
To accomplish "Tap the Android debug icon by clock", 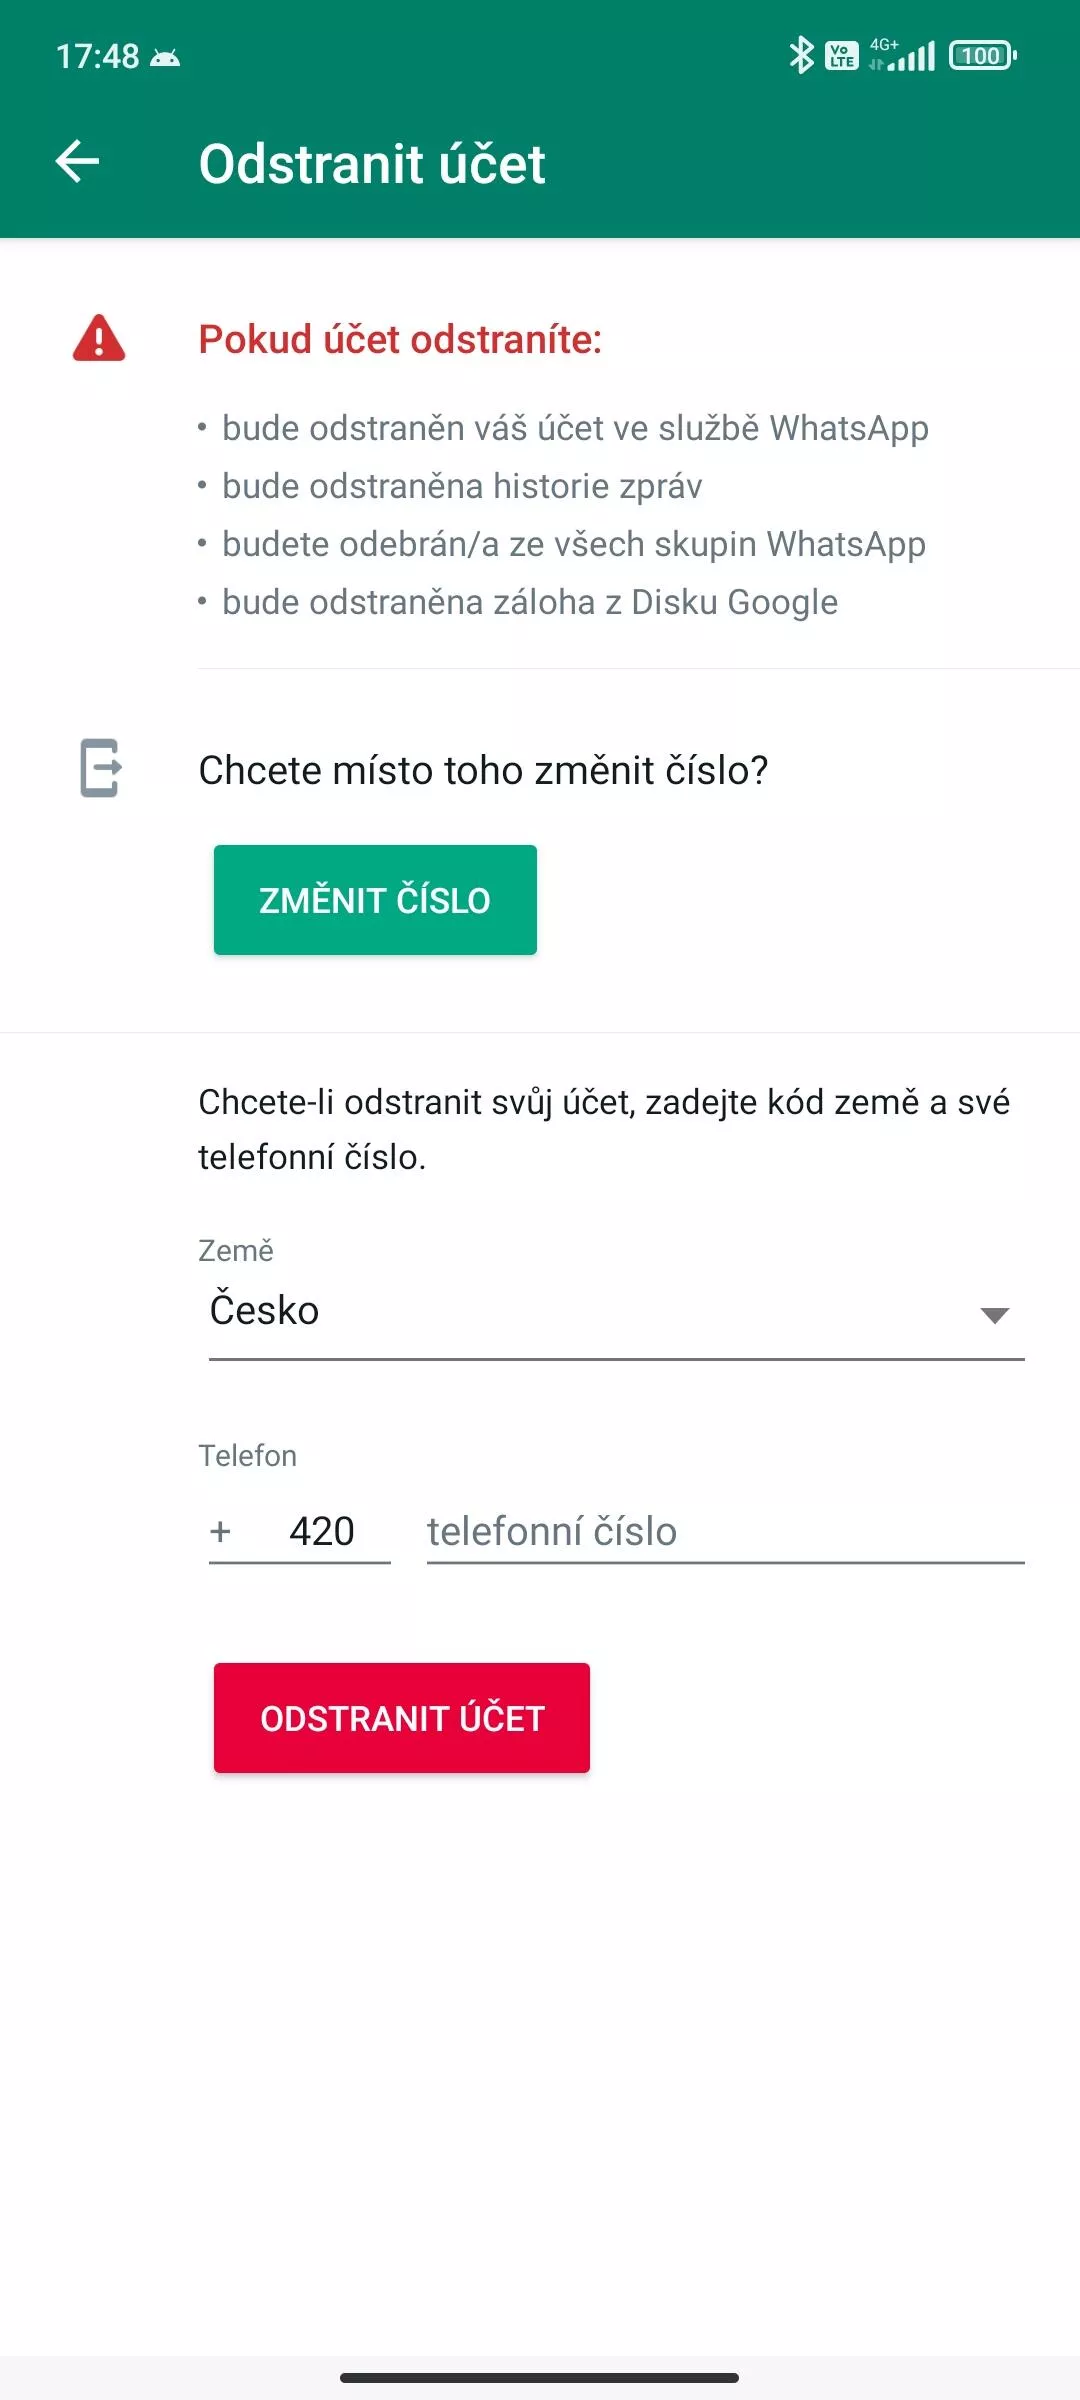I will pos(165,58).
